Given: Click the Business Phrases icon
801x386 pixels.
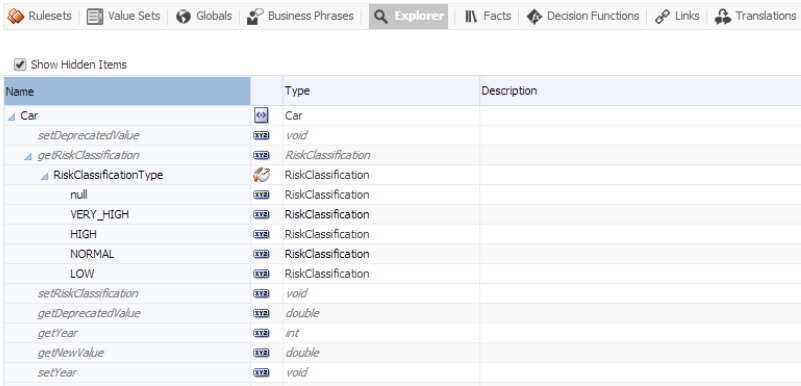Looking at the screenshot, I should tap(255, 16).
